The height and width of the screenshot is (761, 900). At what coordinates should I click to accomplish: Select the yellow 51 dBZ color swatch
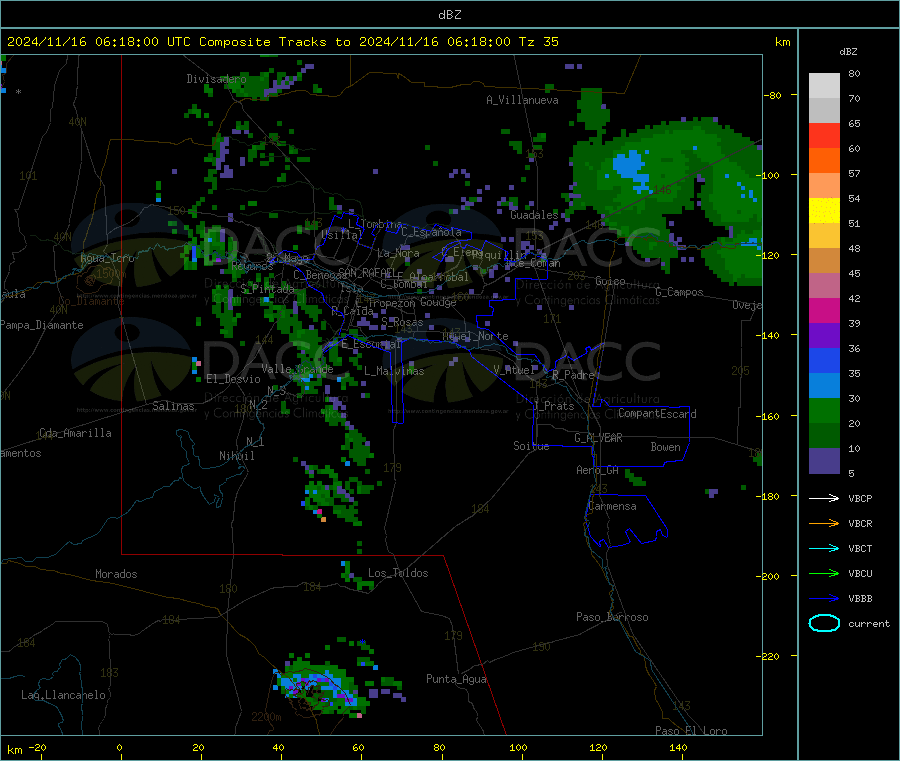pyautogui.click(x=824, y=211)
